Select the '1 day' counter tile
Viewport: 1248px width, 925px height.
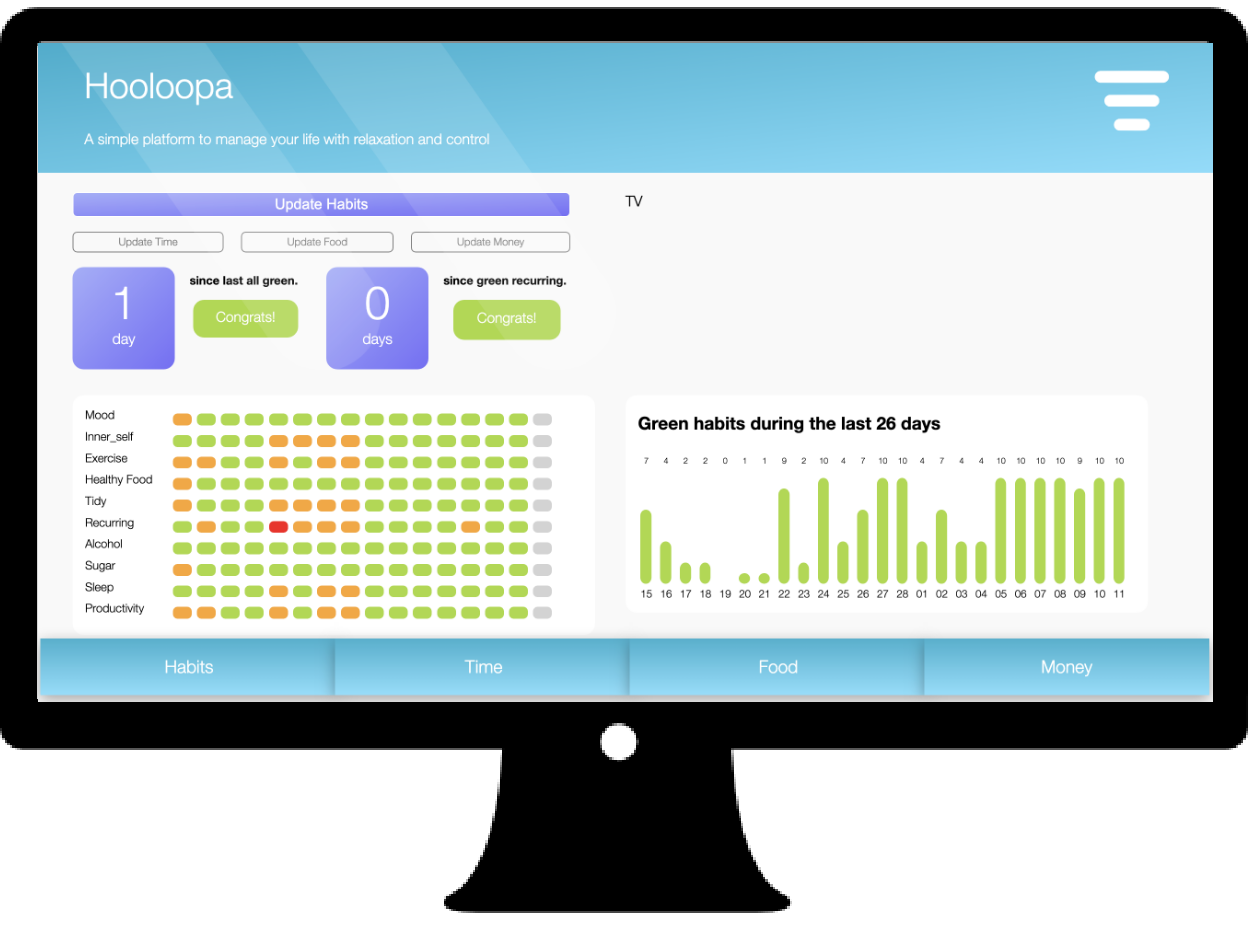pos(123,318)
